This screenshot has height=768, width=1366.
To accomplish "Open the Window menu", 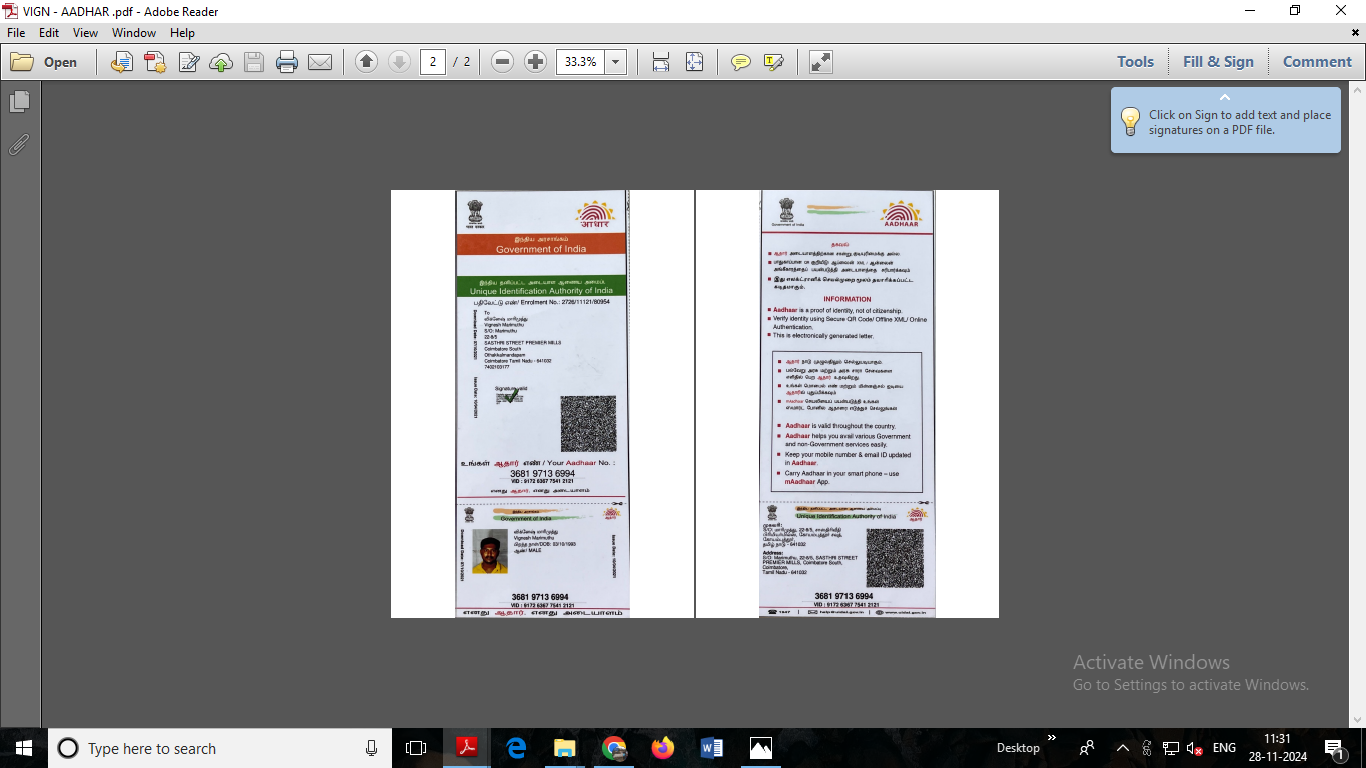I will pyautogui.click(x=134, y=33).
